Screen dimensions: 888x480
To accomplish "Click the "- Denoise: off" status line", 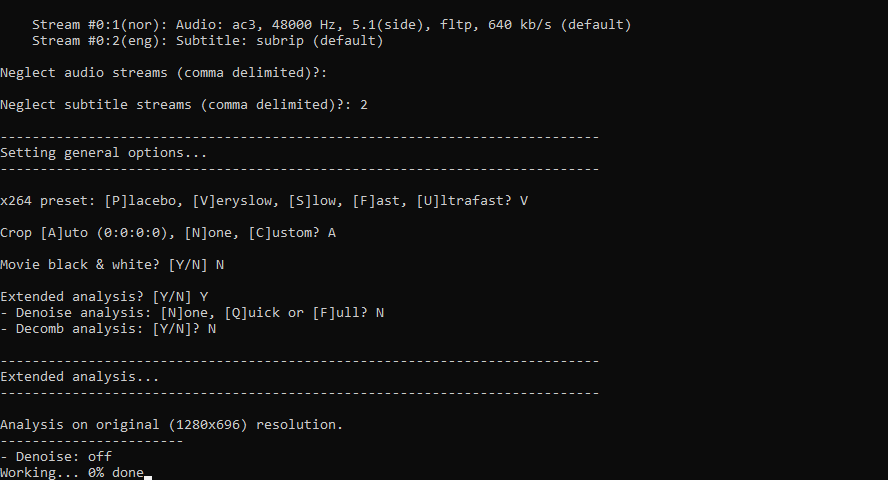I will pyautogui.click(x=56, y=457).
